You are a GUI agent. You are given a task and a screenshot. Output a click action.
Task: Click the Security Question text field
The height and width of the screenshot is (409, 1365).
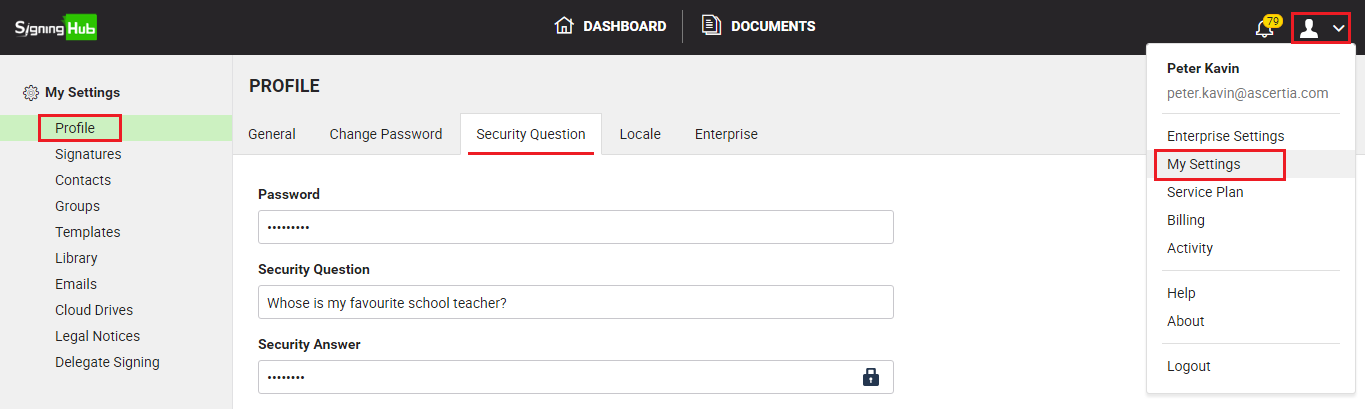575,302
